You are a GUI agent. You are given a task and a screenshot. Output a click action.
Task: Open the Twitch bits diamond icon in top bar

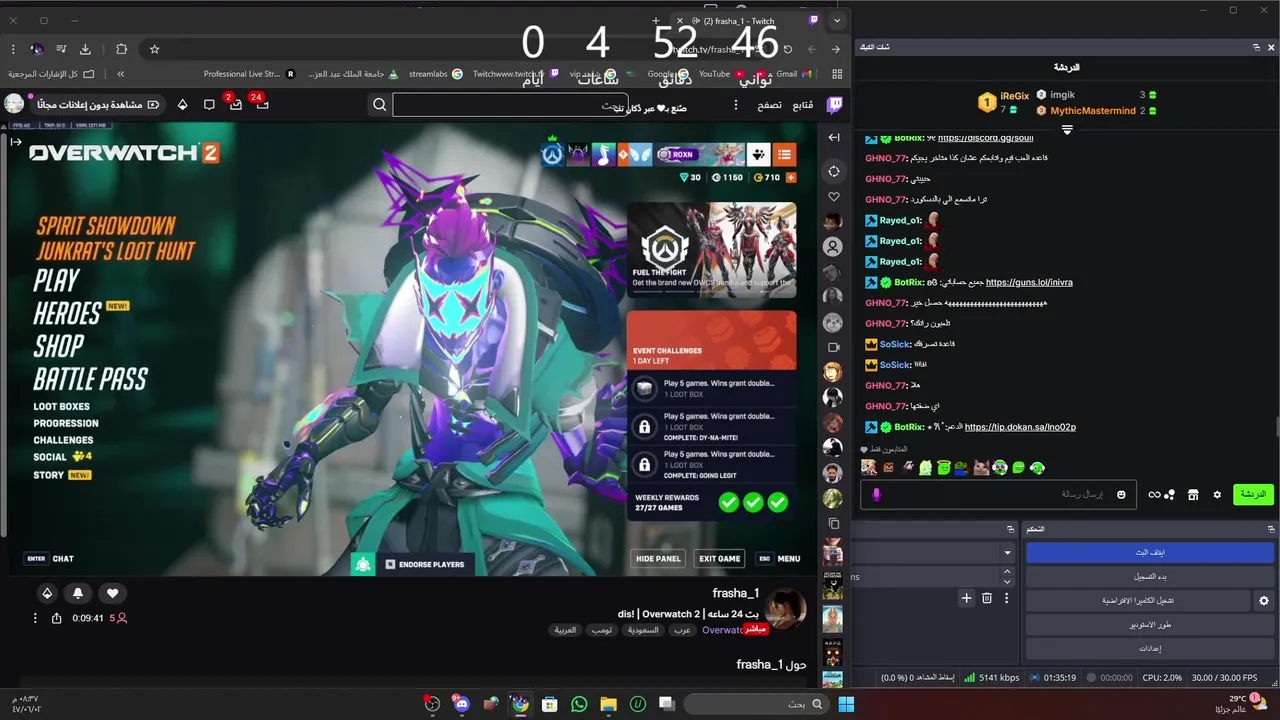tap(182, 104)
